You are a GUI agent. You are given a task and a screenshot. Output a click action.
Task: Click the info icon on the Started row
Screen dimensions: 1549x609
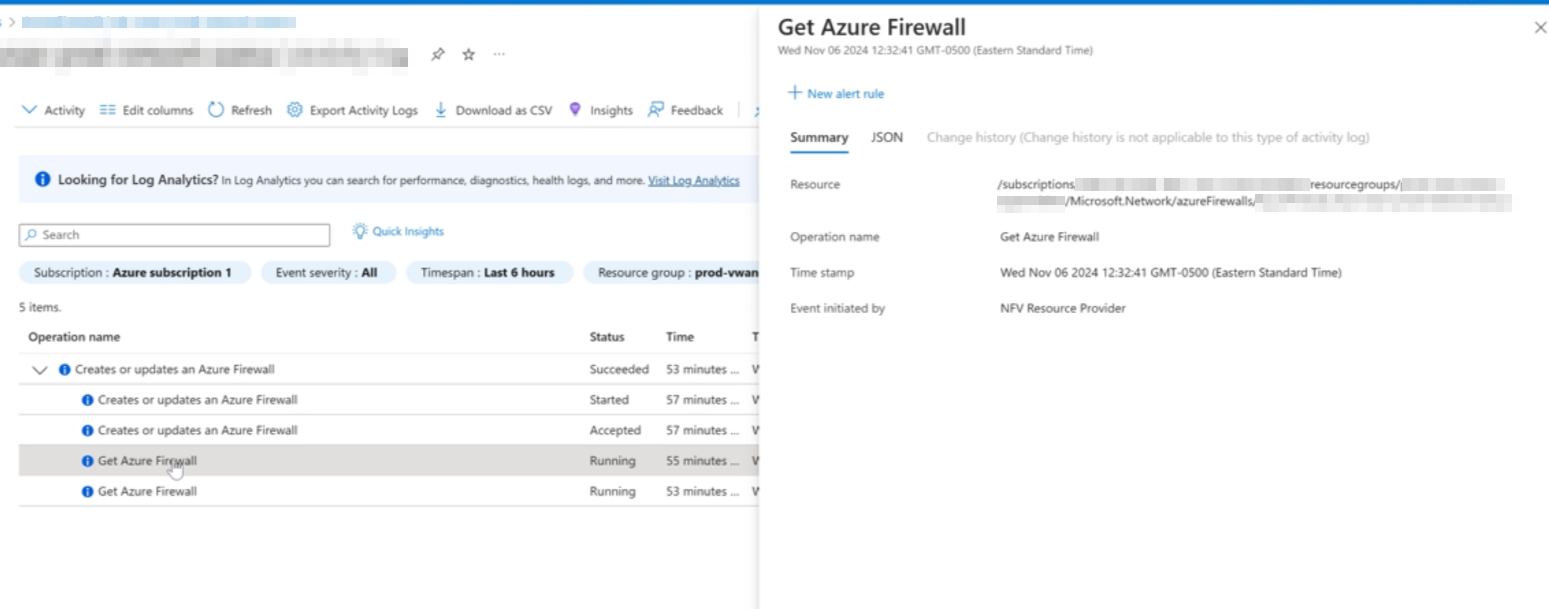(x=88, y=400)
